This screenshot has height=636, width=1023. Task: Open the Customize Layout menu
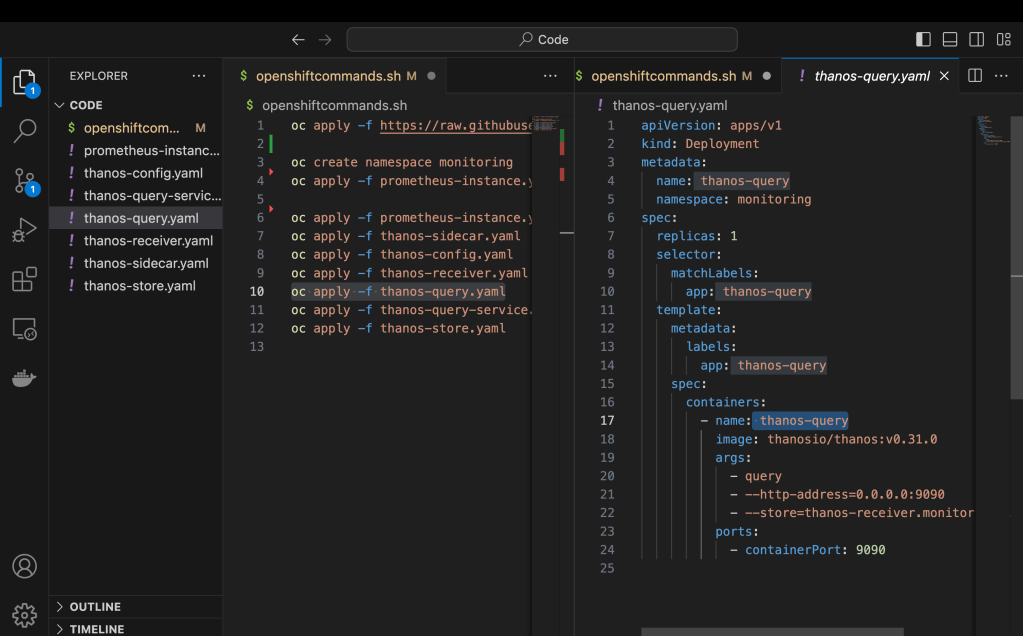point(1003,39)
